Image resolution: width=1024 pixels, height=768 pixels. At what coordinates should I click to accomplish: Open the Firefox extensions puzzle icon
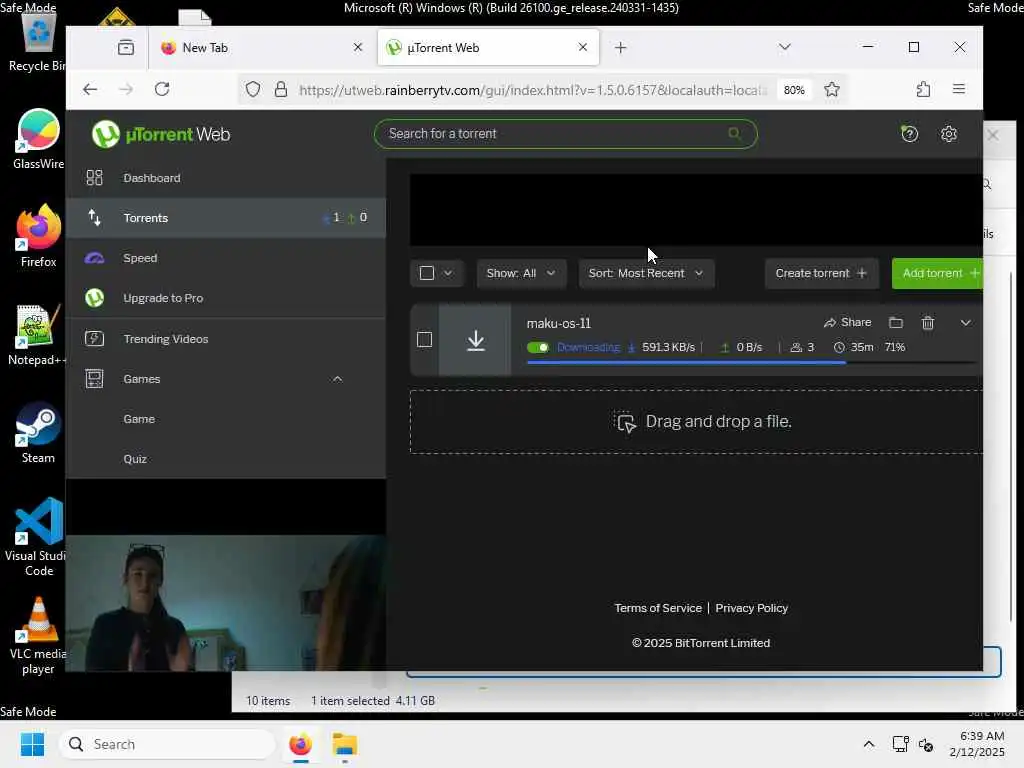(x=922, y=89)
